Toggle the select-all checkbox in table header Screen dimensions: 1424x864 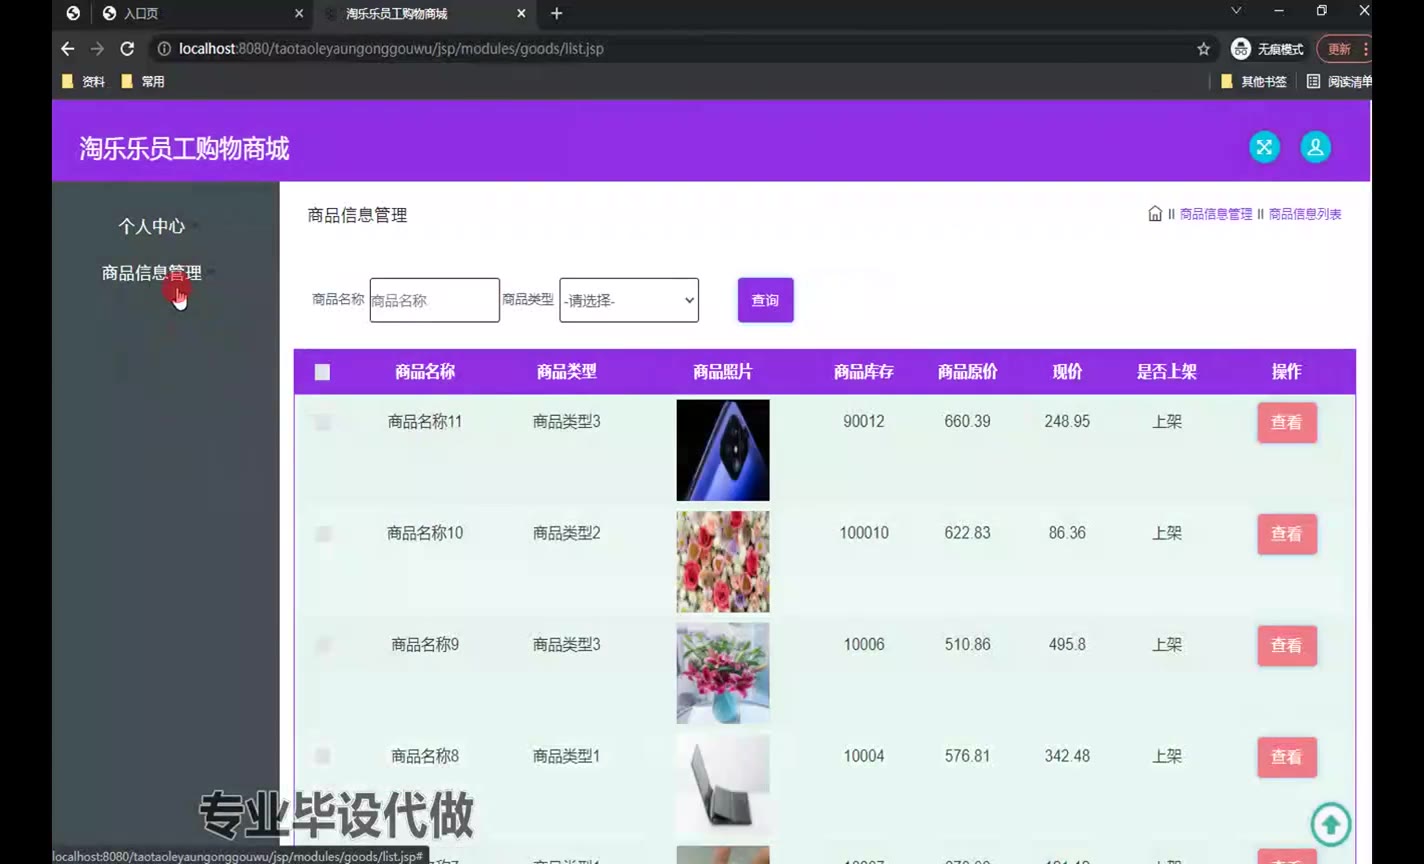coord(322,372)
